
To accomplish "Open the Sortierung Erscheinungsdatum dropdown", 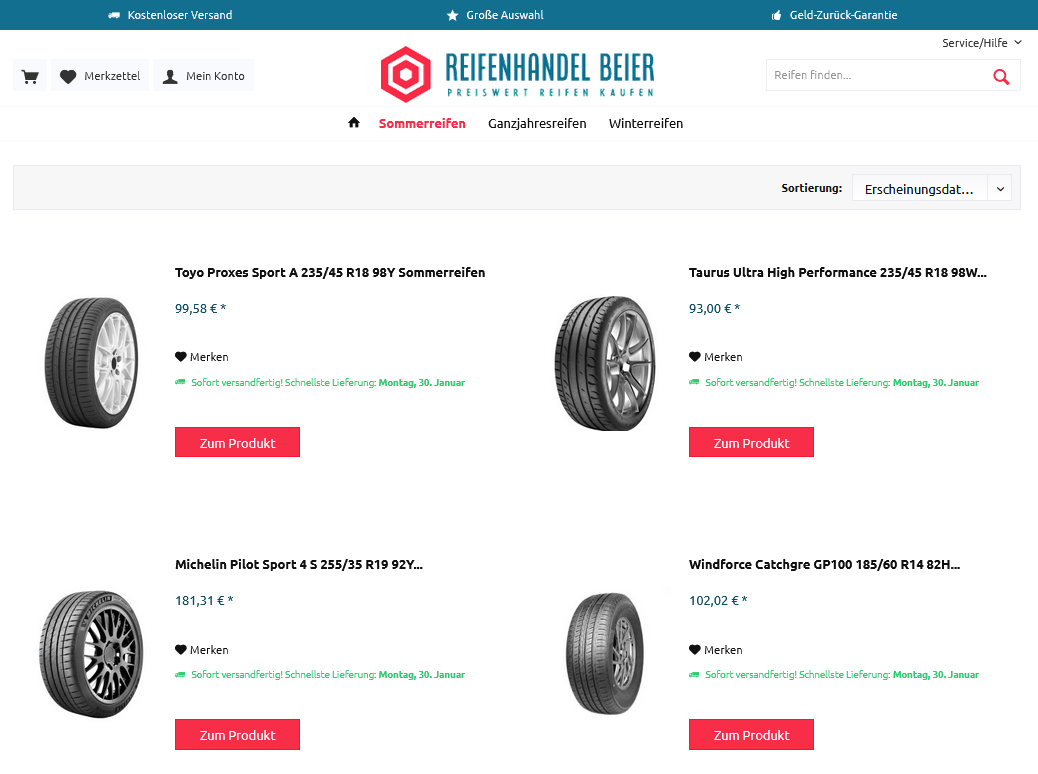I will (x=931, y=189).
